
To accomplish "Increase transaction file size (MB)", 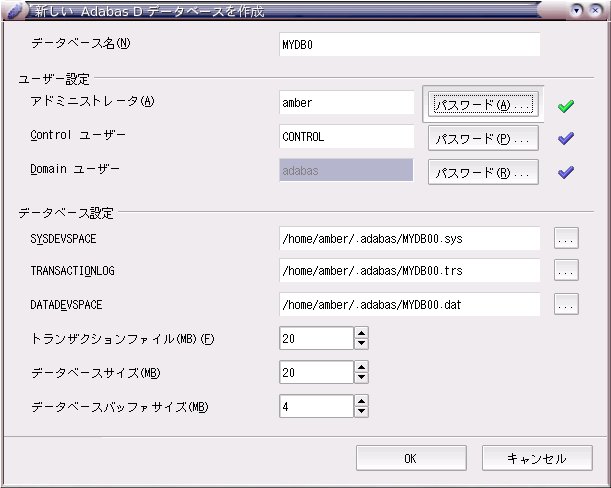I will [x=362, y=333].
